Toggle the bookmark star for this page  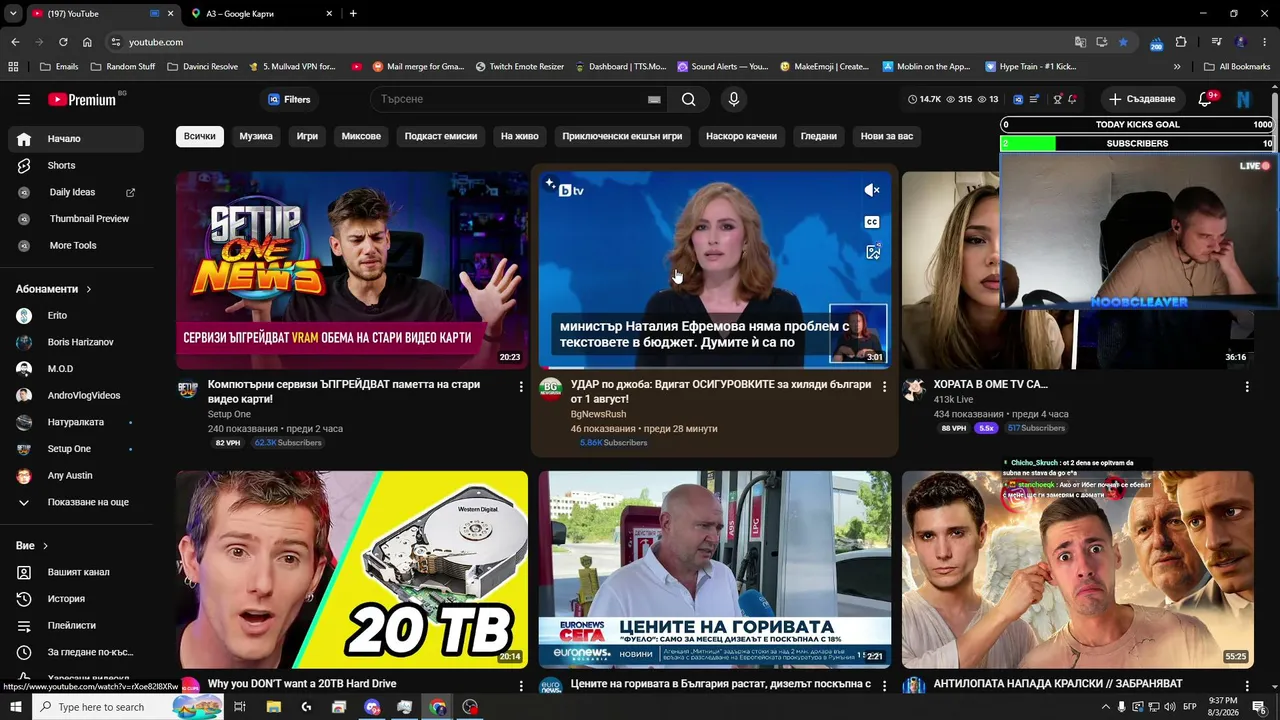pos(1123,42)
